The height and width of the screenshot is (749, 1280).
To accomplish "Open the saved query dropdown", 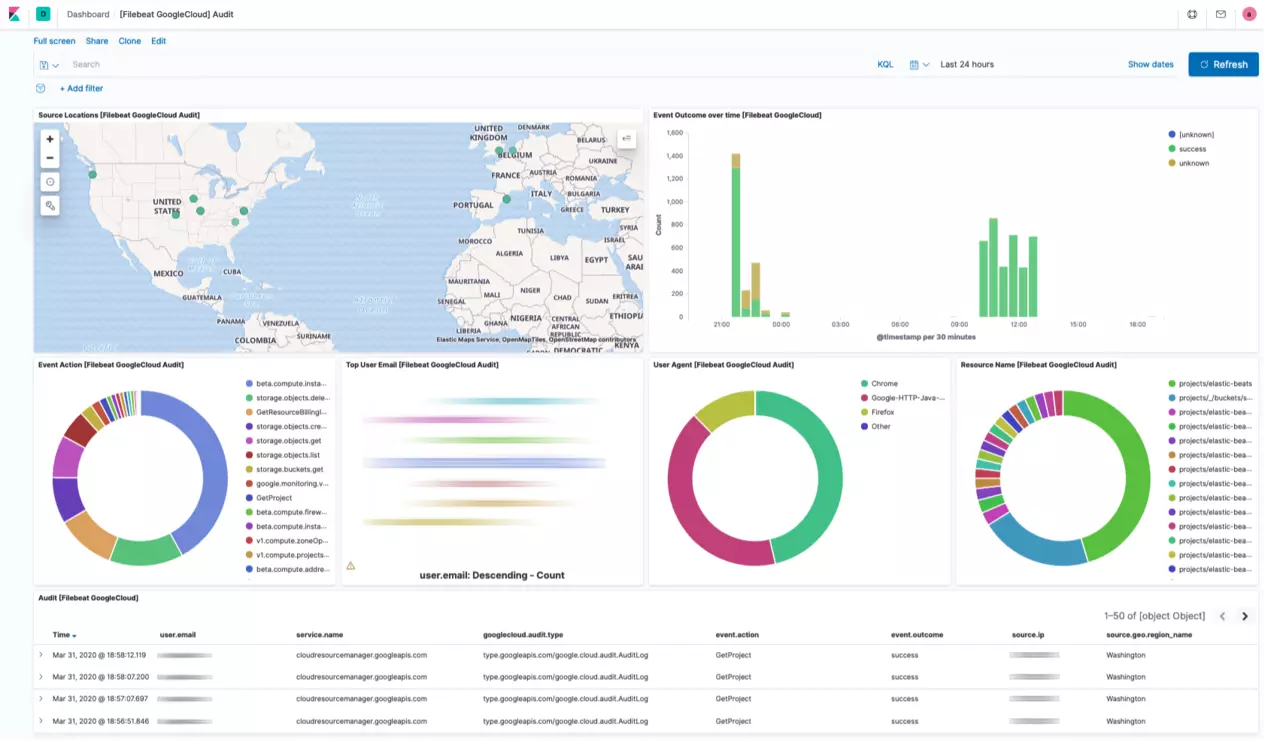I will (48, 65).
